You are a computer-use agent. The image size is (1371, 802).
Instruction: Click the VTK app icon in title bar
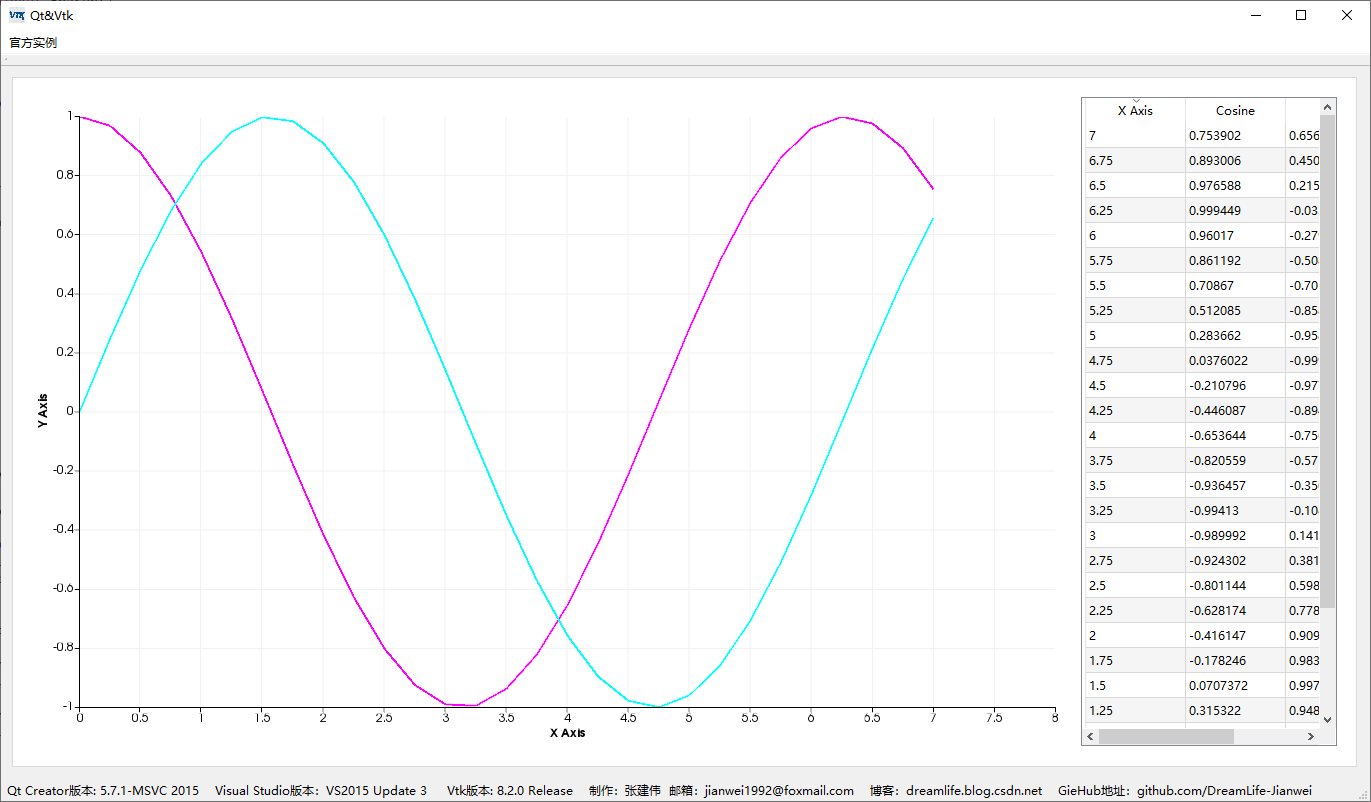[x=16, y=15]
